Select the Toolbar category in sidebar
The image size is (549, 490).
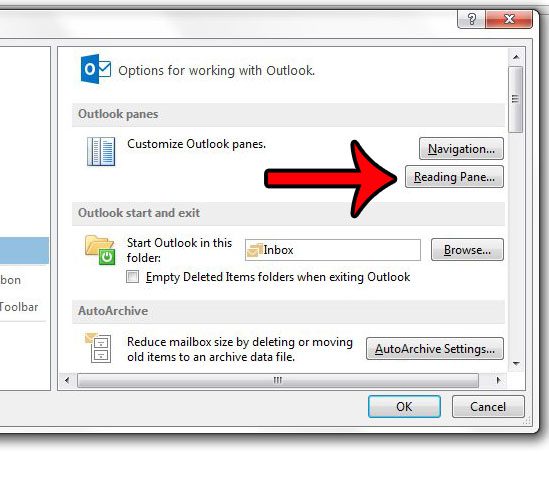click(19, 307)
